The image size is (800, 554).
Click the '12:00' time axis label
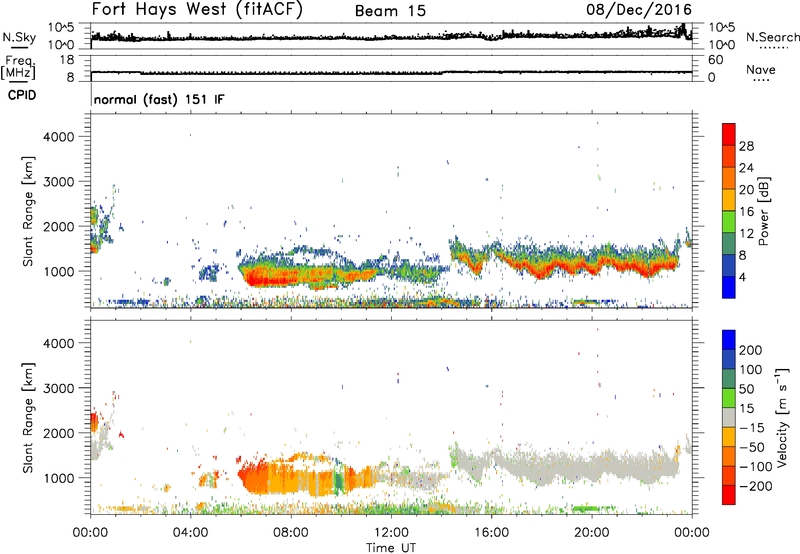(x=391, y=533)
